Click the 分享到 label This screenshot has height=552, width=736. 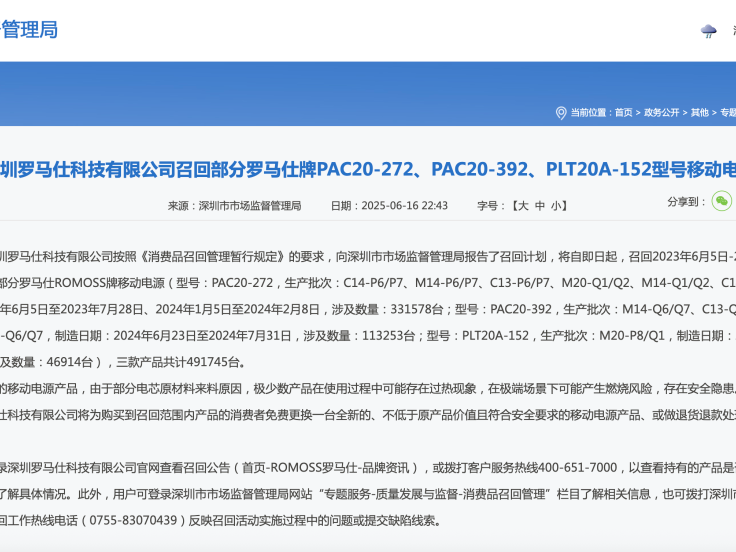[x=686, y=202]
